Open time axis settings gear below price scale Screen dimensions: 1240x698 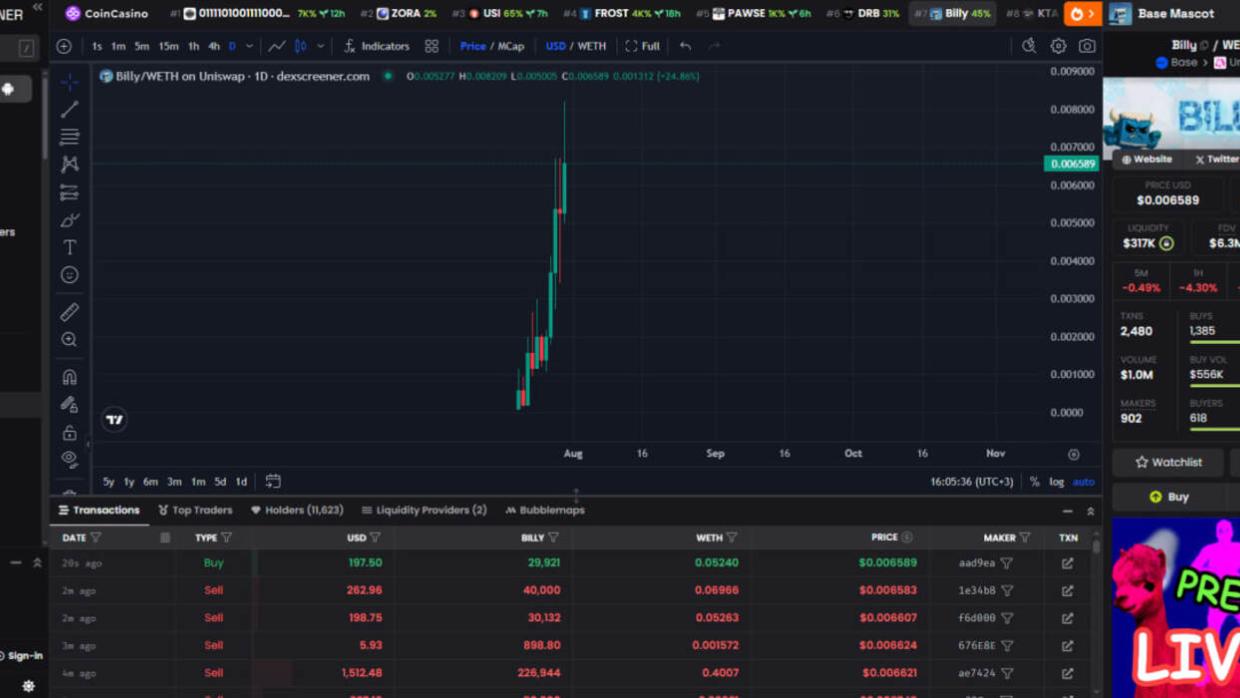point(1073,454)
